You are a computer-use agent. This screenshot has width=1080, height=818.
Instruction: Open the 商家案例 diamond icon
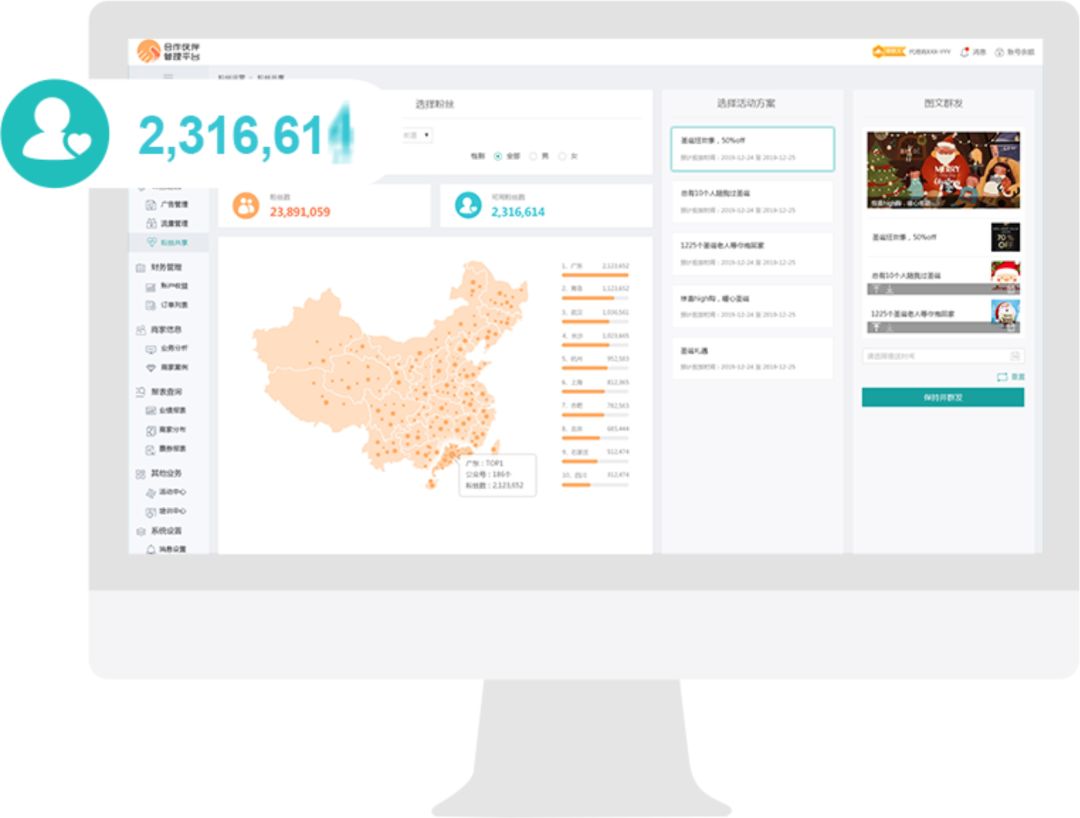[151, 368]
